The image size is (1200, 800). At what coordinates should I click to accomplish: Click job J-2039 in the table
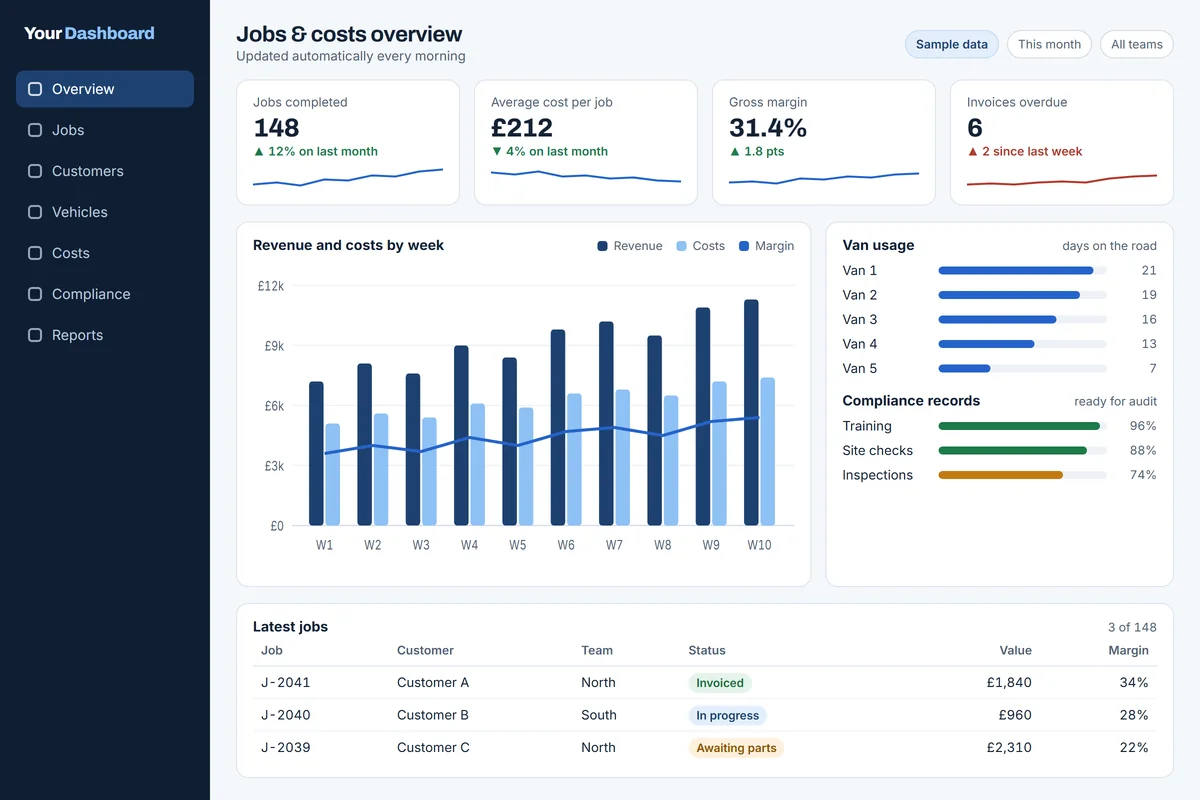pos(286,748)
